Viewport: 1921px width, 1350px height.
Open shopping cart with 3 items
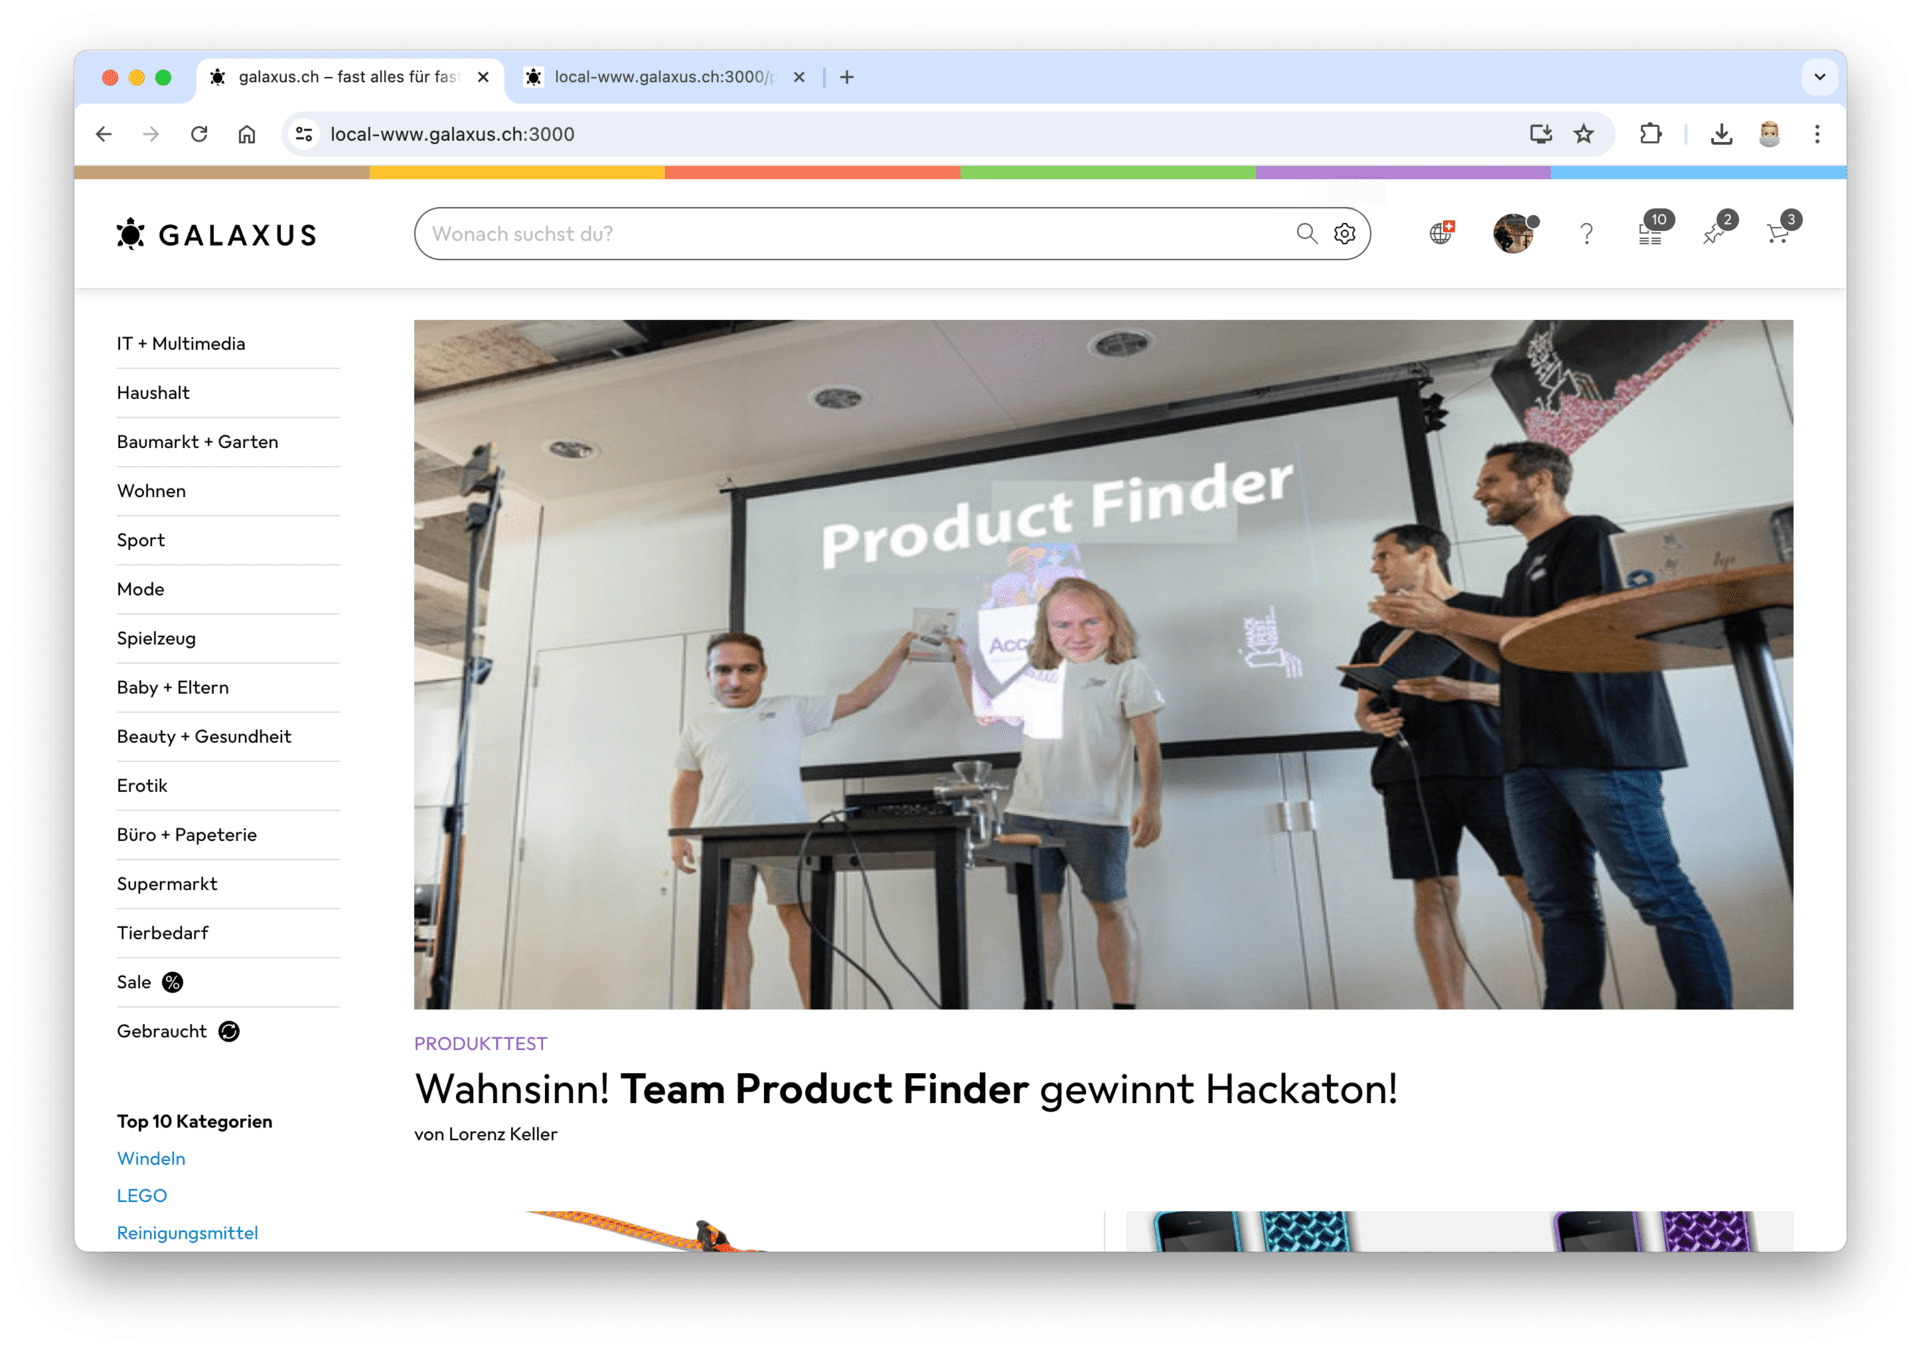(1781, 230)
